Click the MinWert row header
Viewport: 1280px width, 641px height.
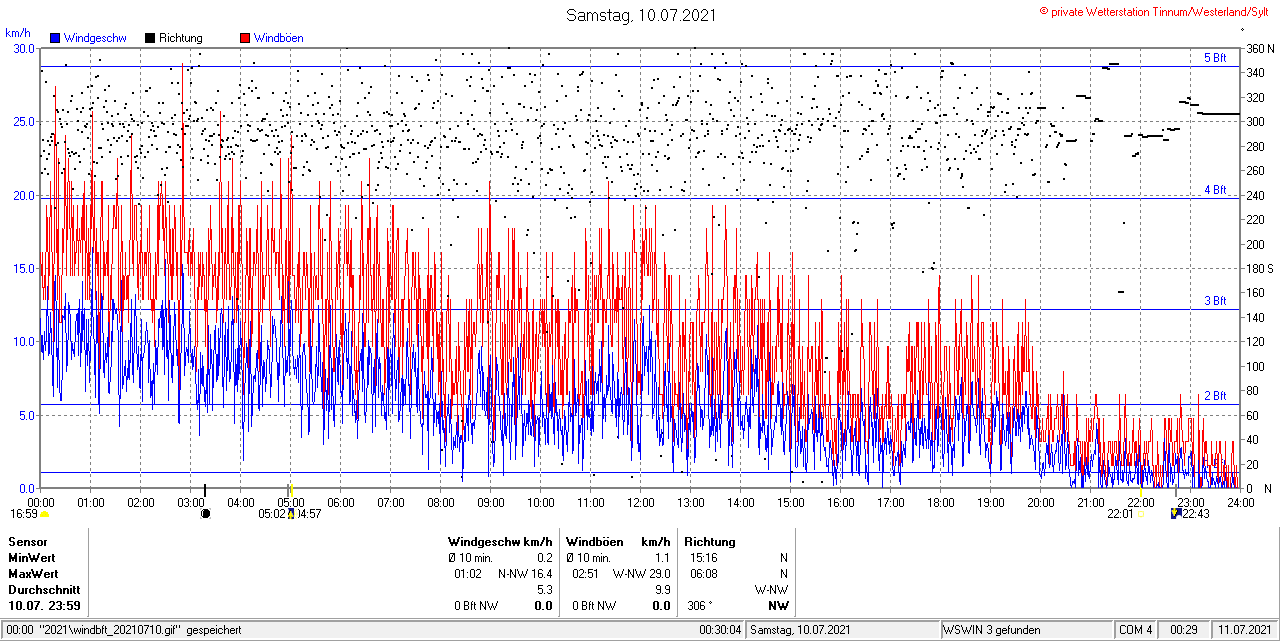(x=32, y=558)
